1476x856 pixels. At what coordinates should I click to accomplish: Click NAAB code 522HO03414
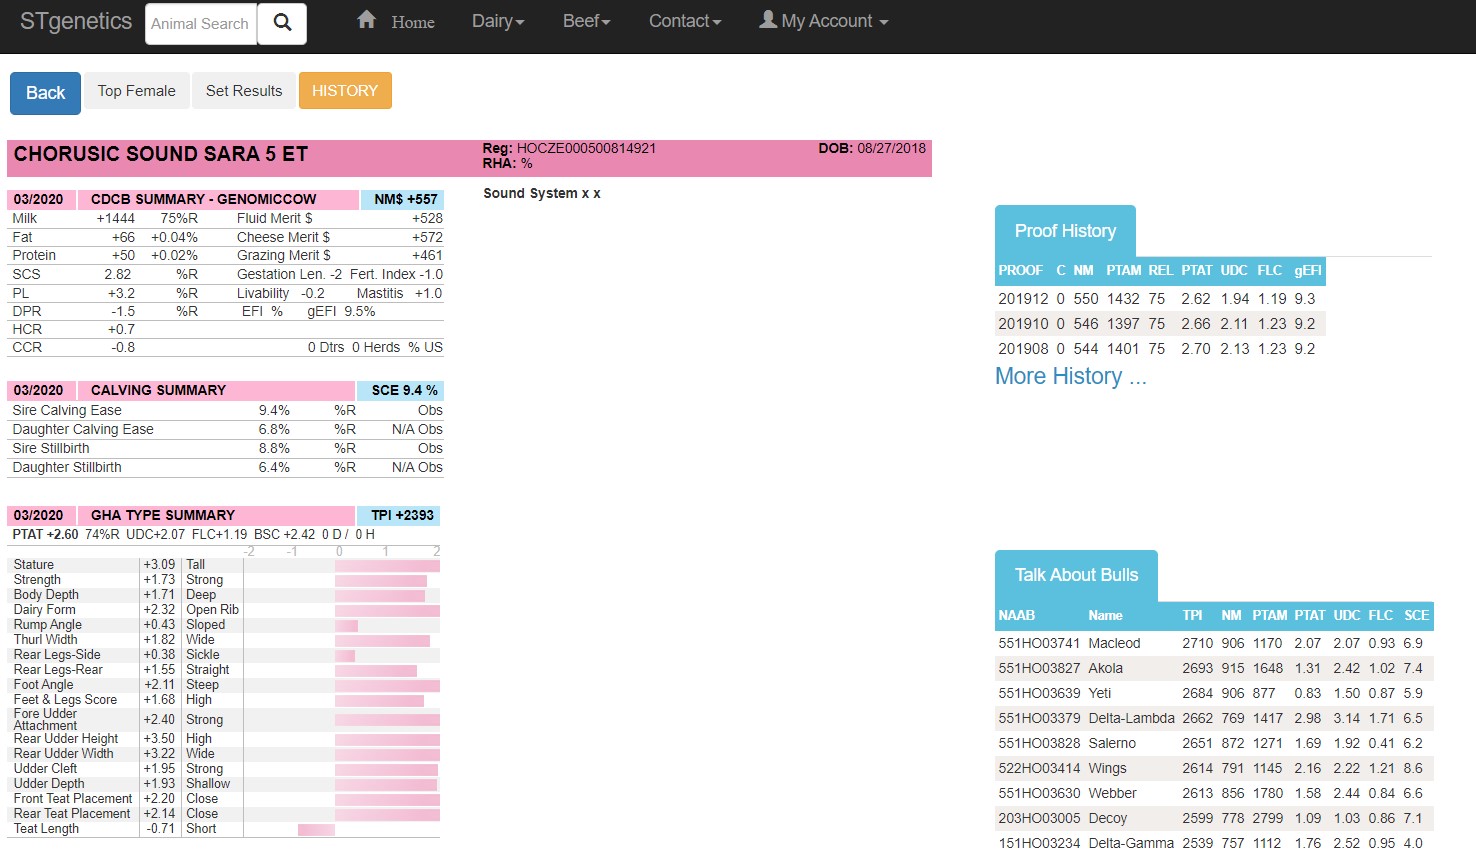pos(1039,768)
